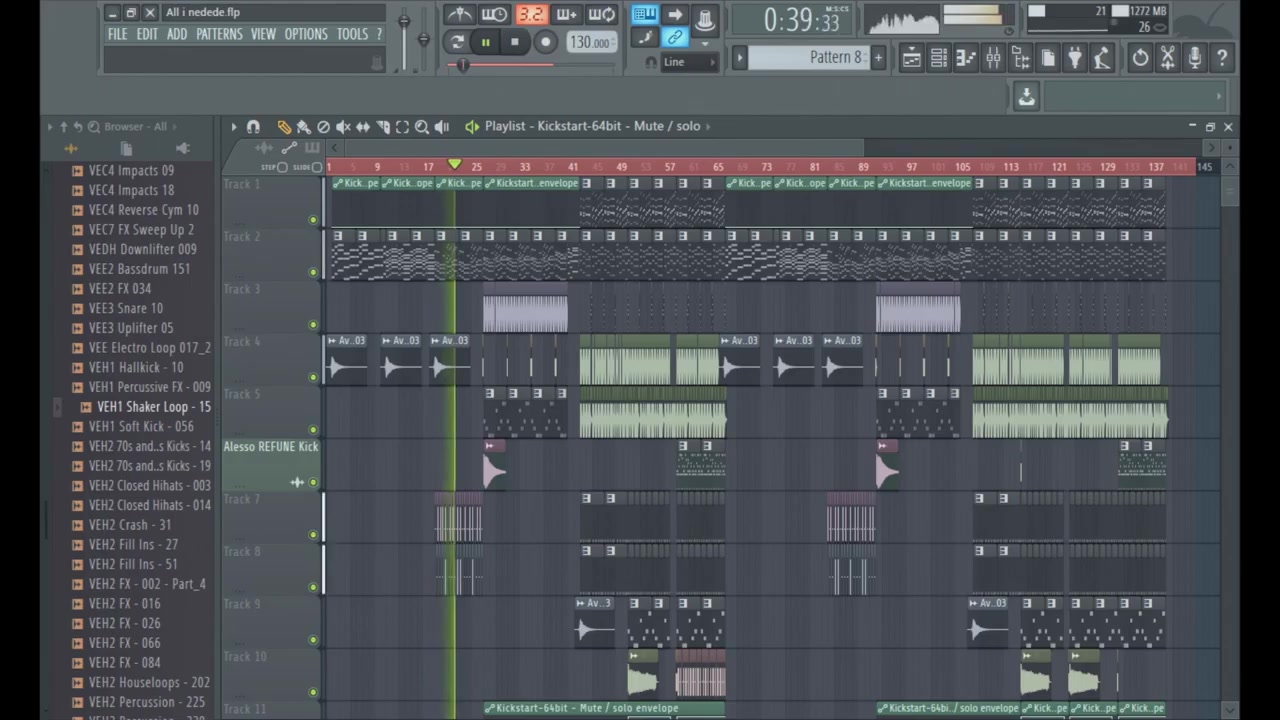The width and height of the screenshot is (1280, 720).
Task: Open the project files copy icon
Action: pos(126,148)
